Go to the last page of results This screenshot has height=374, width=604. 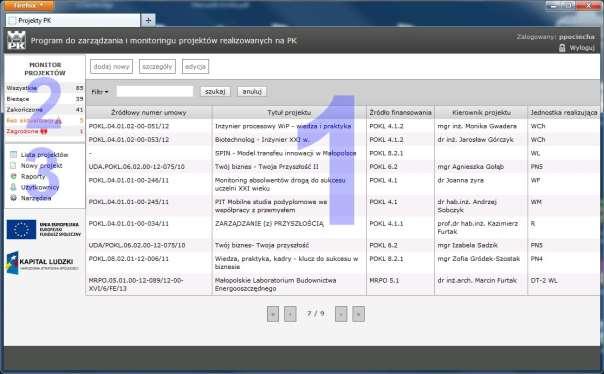click(x=358, y=314)
